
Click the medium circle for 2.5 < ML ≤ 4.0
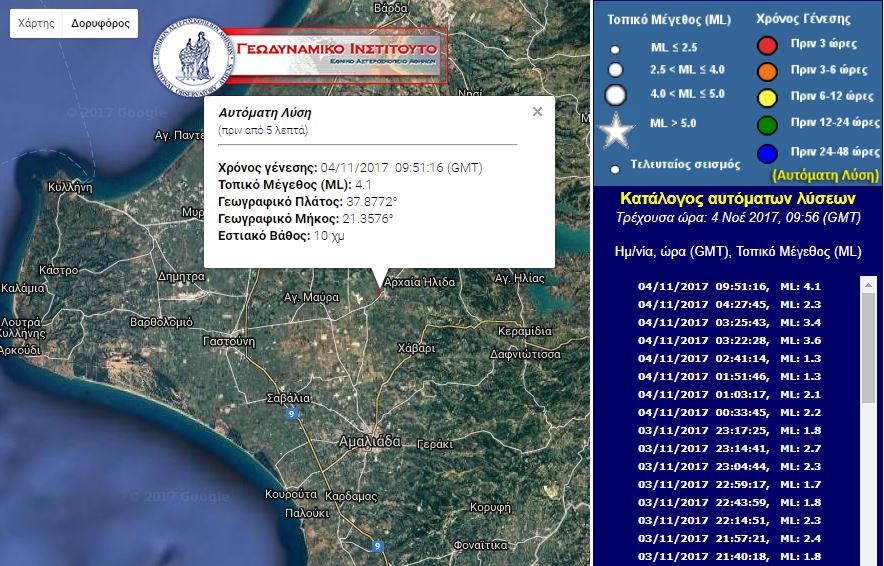click(615, 70)
